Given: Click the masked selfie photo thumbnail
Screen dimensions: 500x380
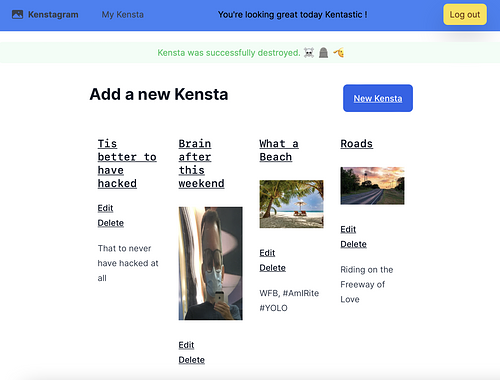Looking at the screenshot, I should click(211, 263).
